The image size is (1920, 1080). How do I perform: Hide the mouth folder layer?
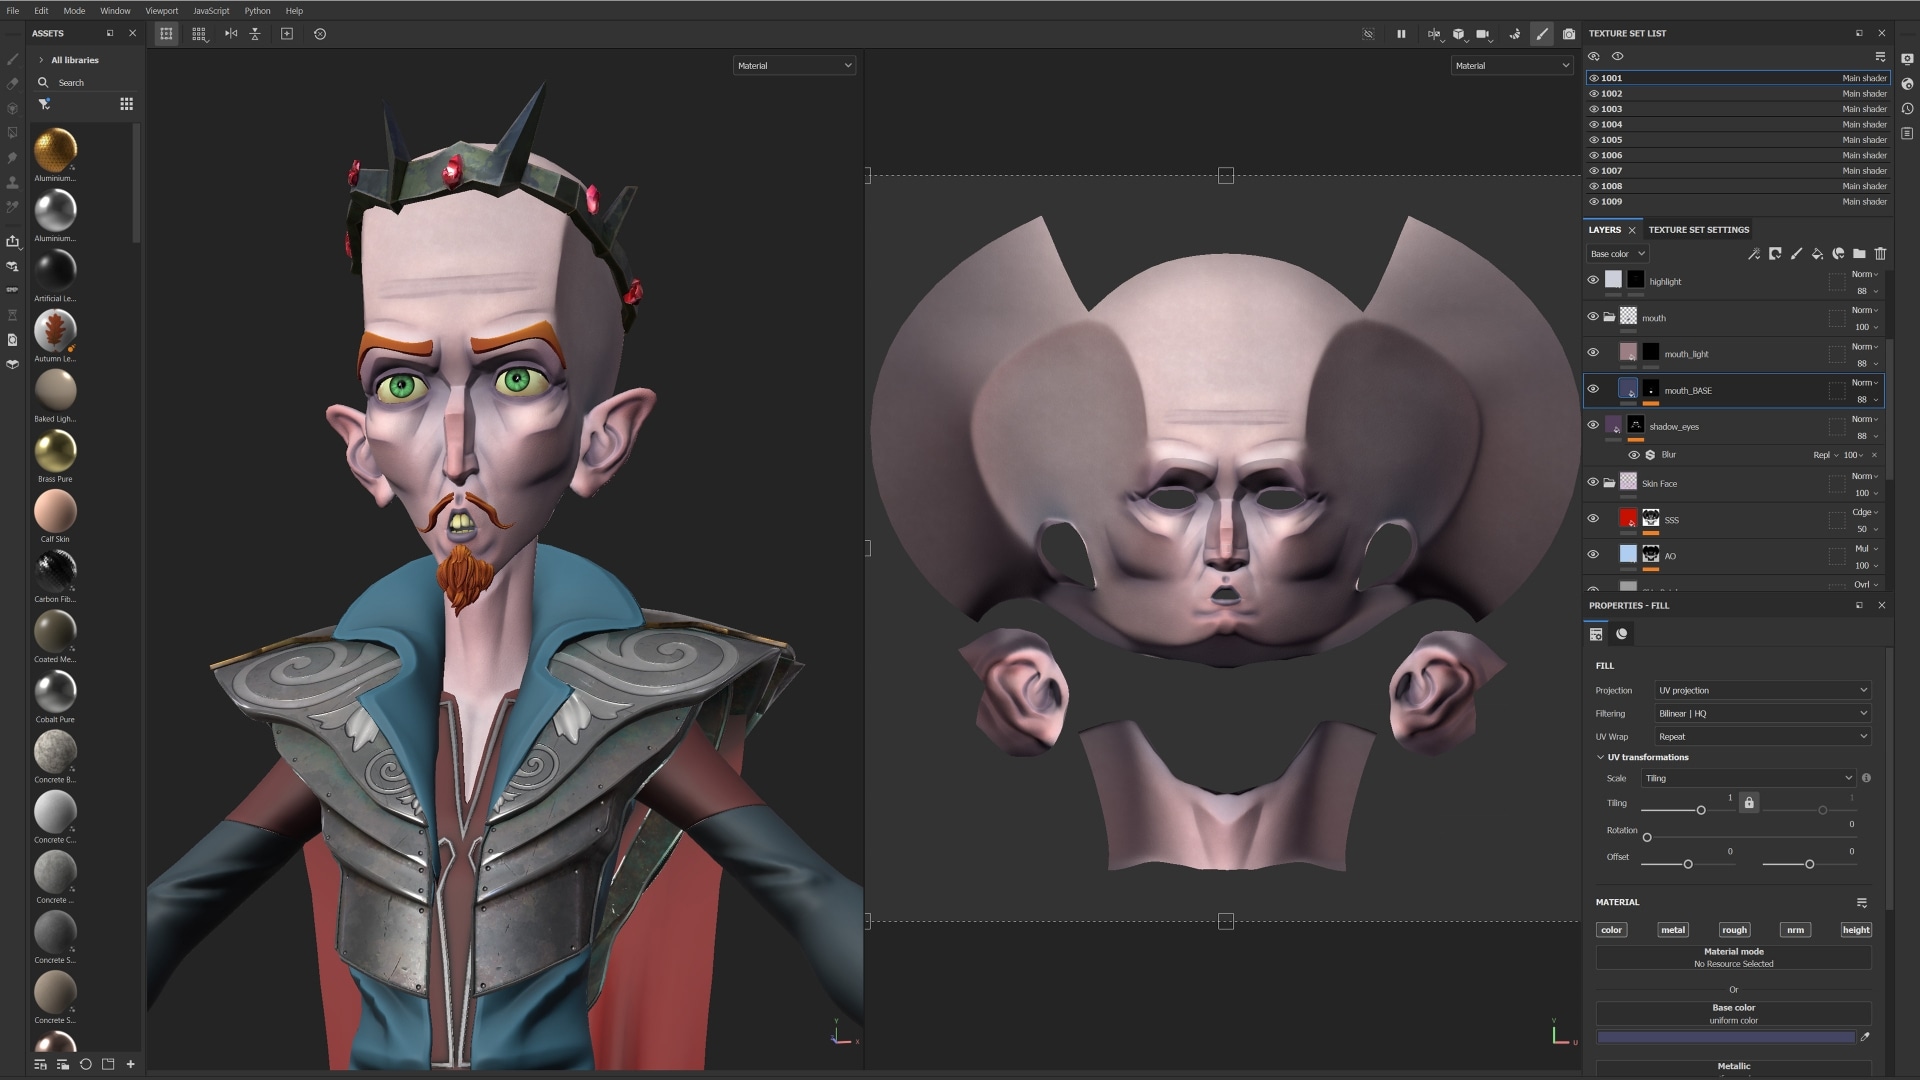(x=1593, y=317)
